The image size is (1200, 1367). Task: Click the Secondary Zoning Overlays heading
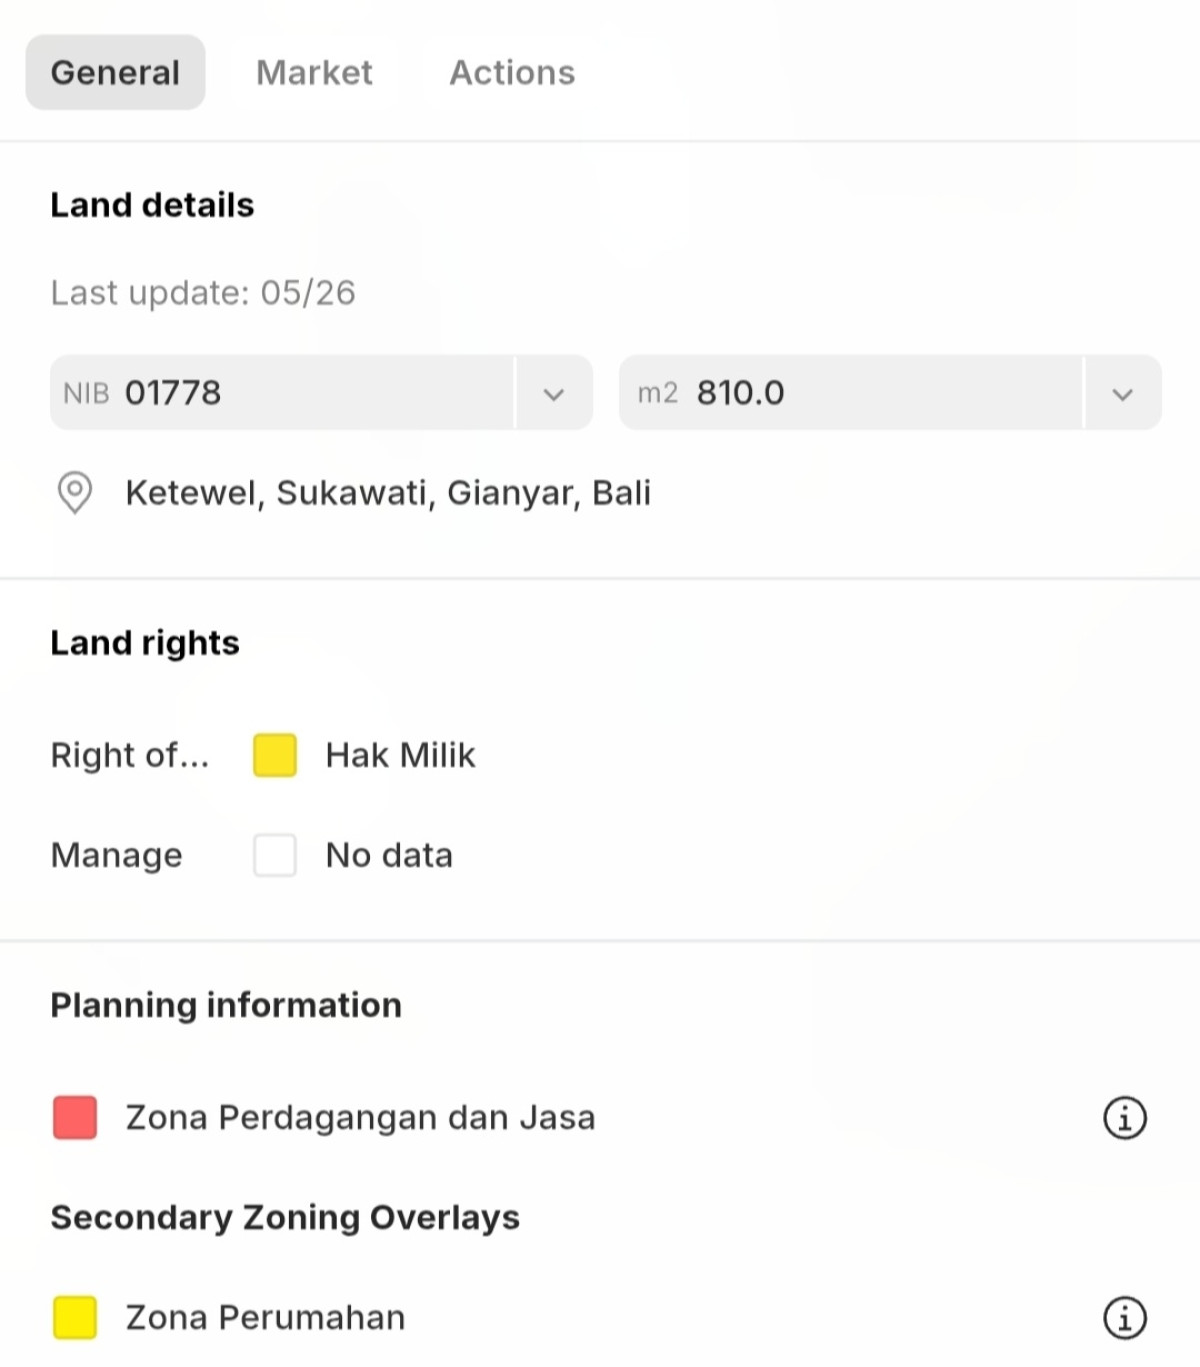285,1218
